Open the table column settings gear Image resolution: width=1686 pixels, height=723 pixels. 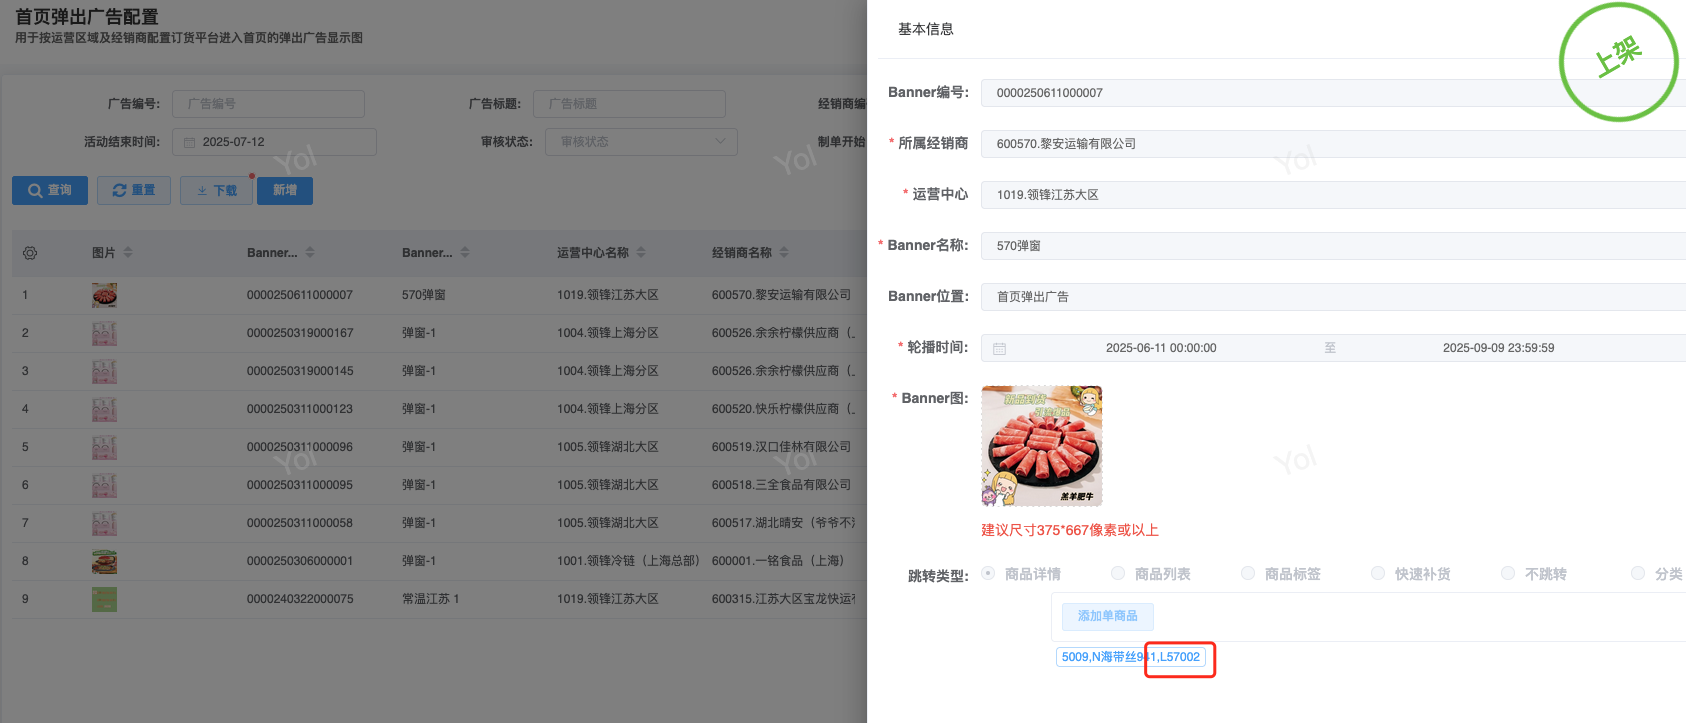pyautogui.click(x=30, y=253)
